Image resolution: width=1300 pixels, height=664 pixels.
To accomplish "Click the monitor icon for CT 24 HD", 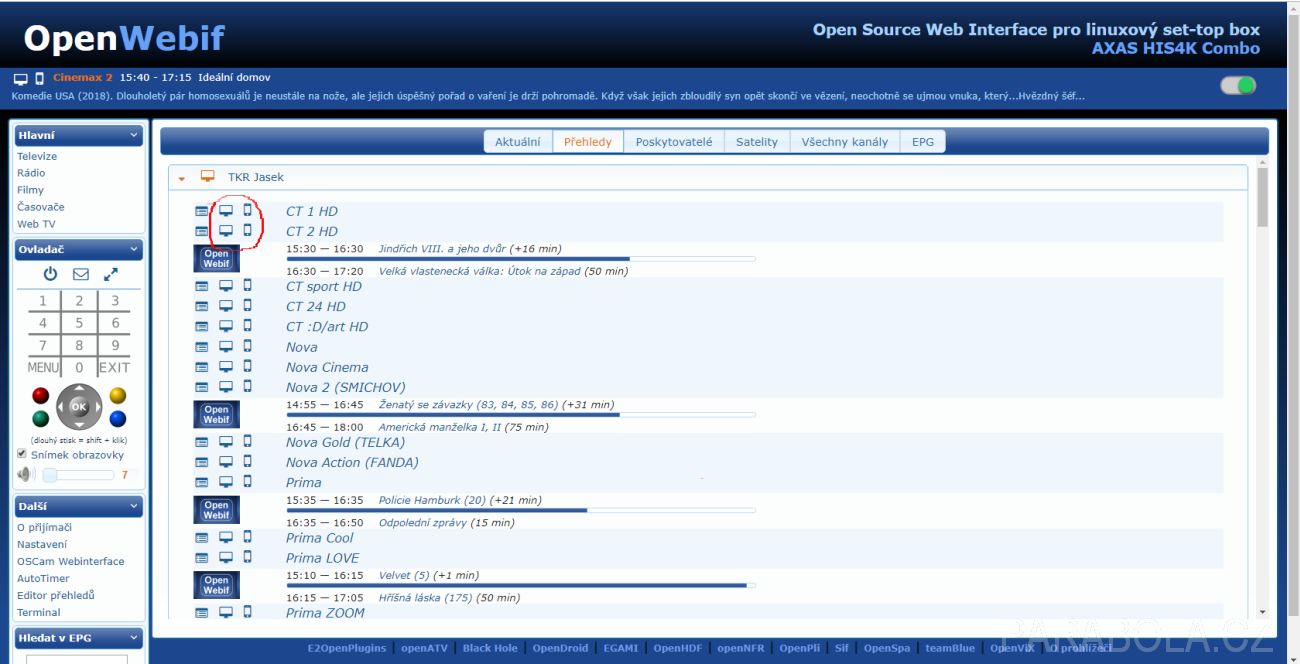I will (226, 306).
